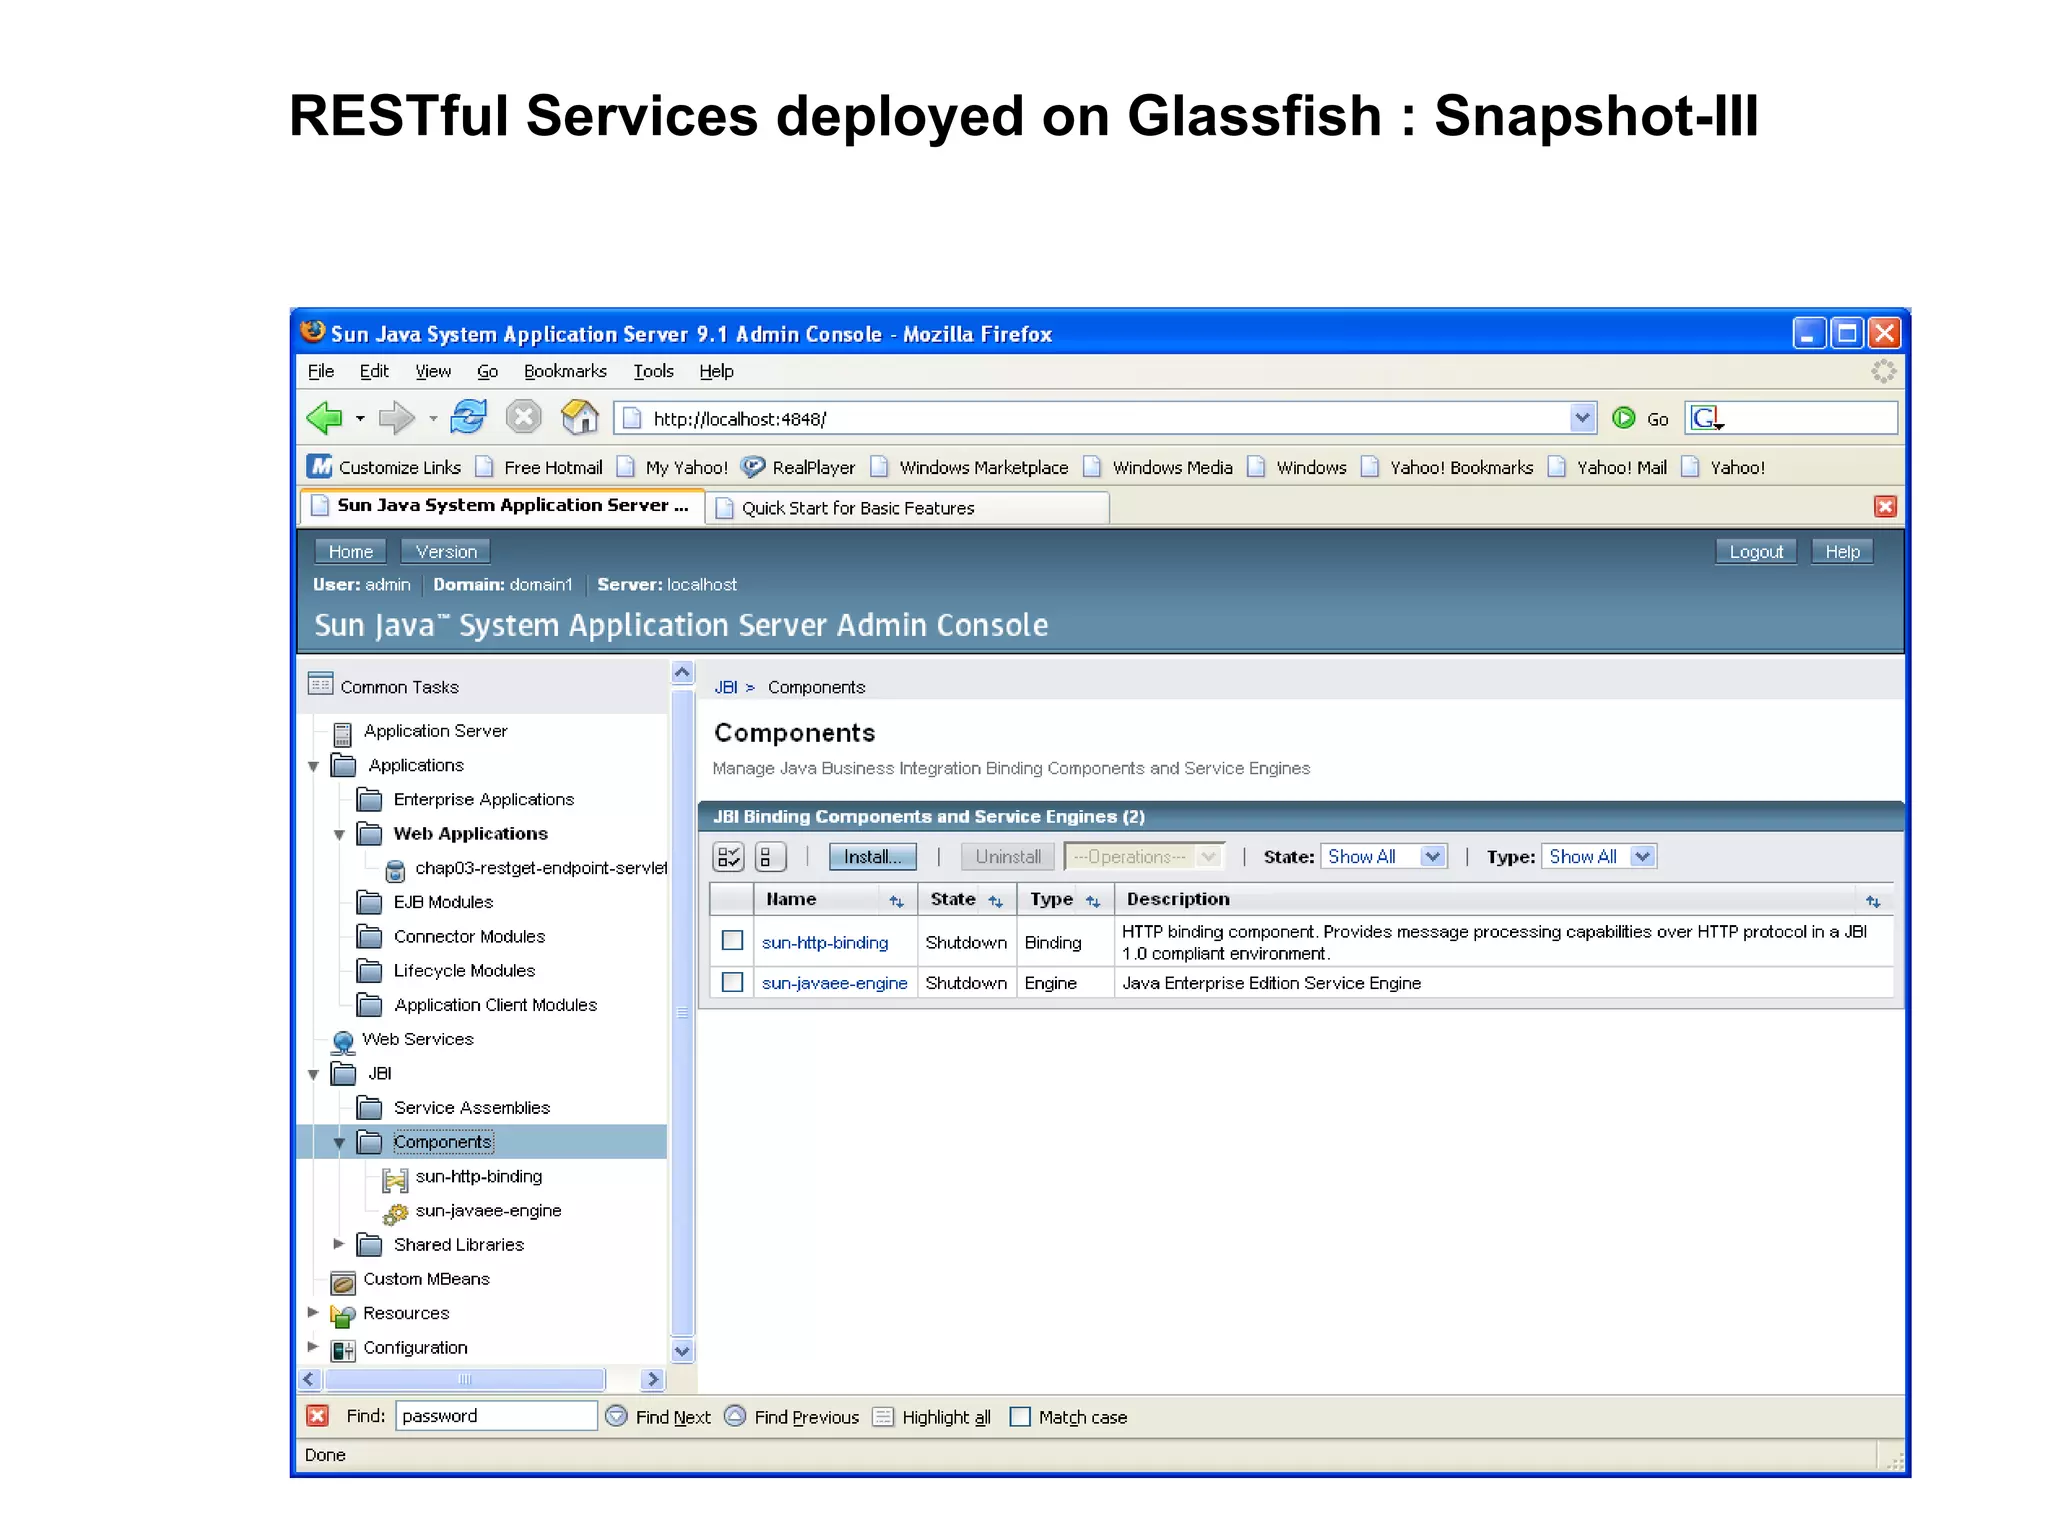Open the Type filter Show All dropdown

point(1599,856)
